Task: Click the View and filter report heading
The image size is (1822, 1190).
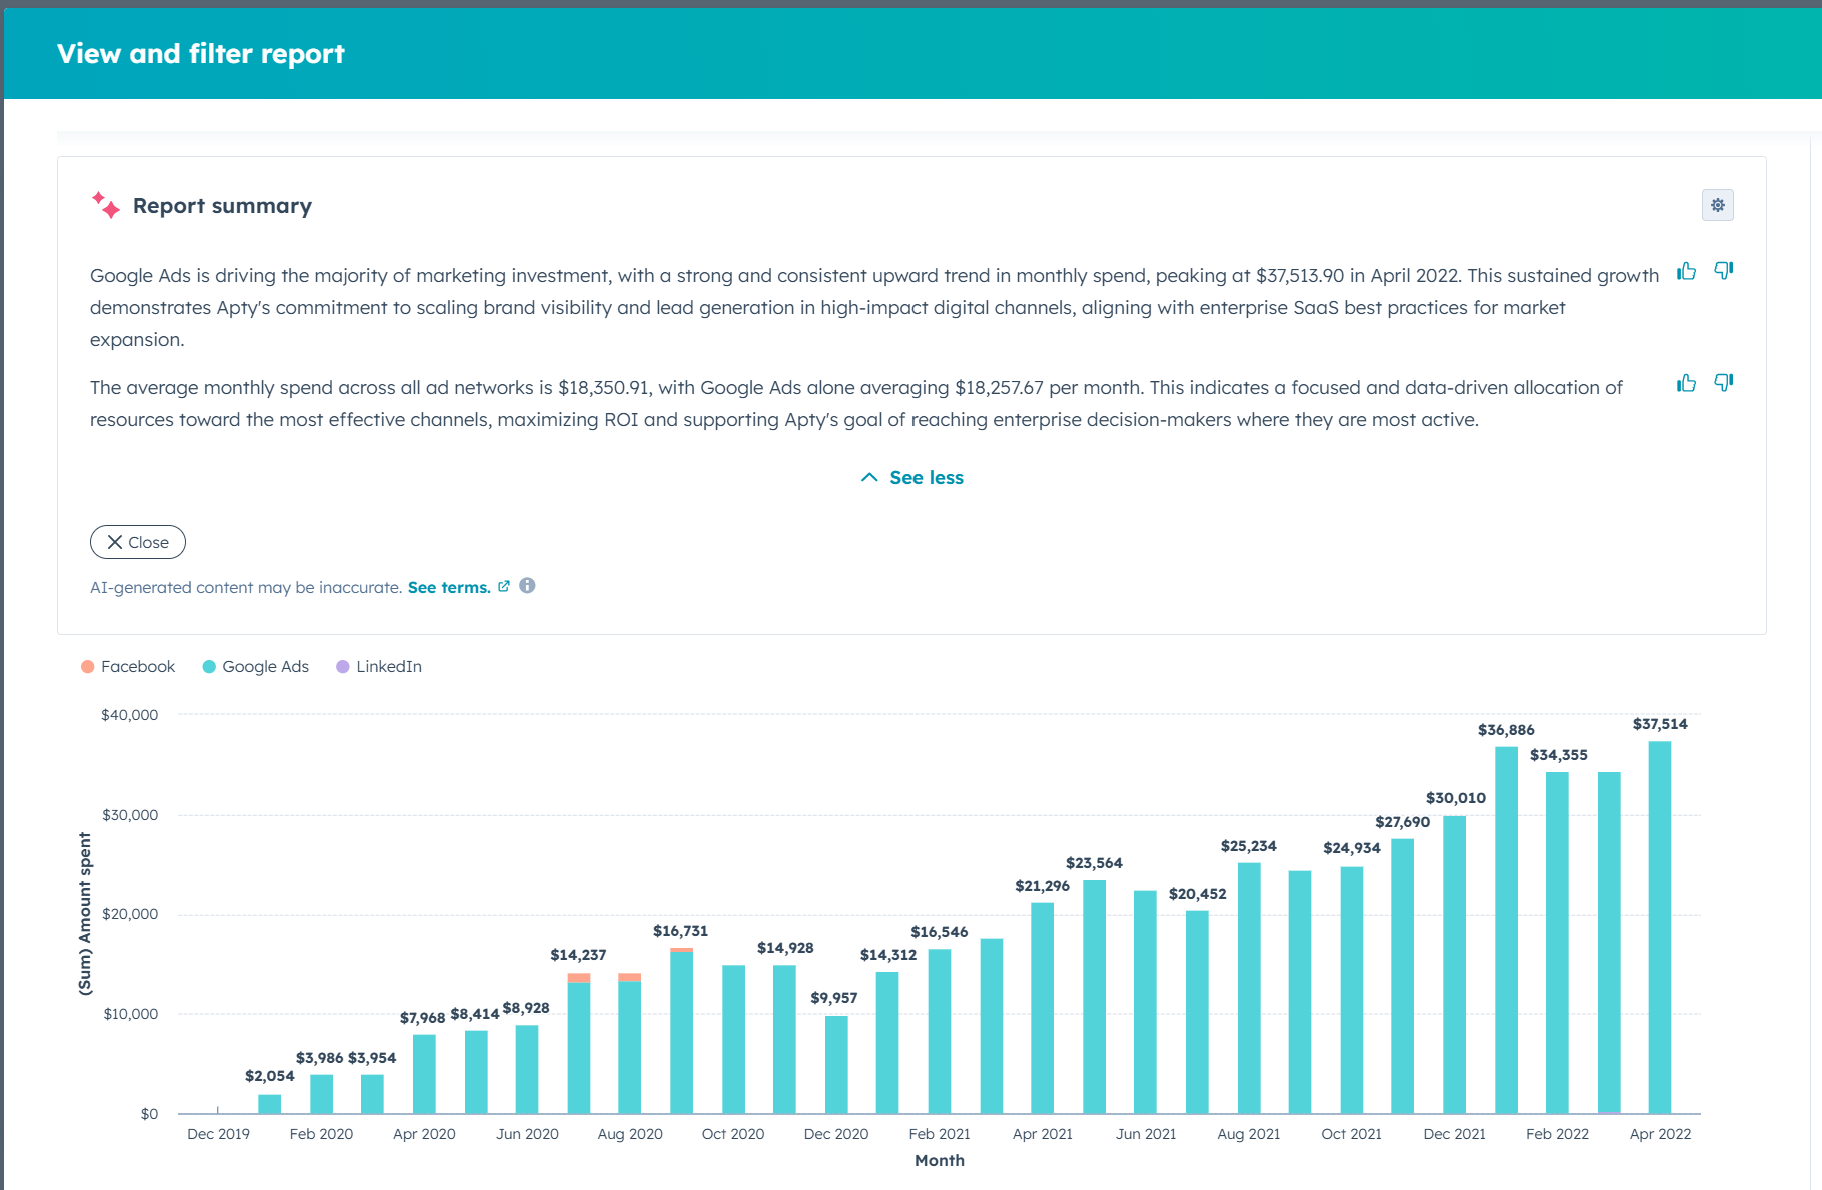Action: click(x=200, y=53)
